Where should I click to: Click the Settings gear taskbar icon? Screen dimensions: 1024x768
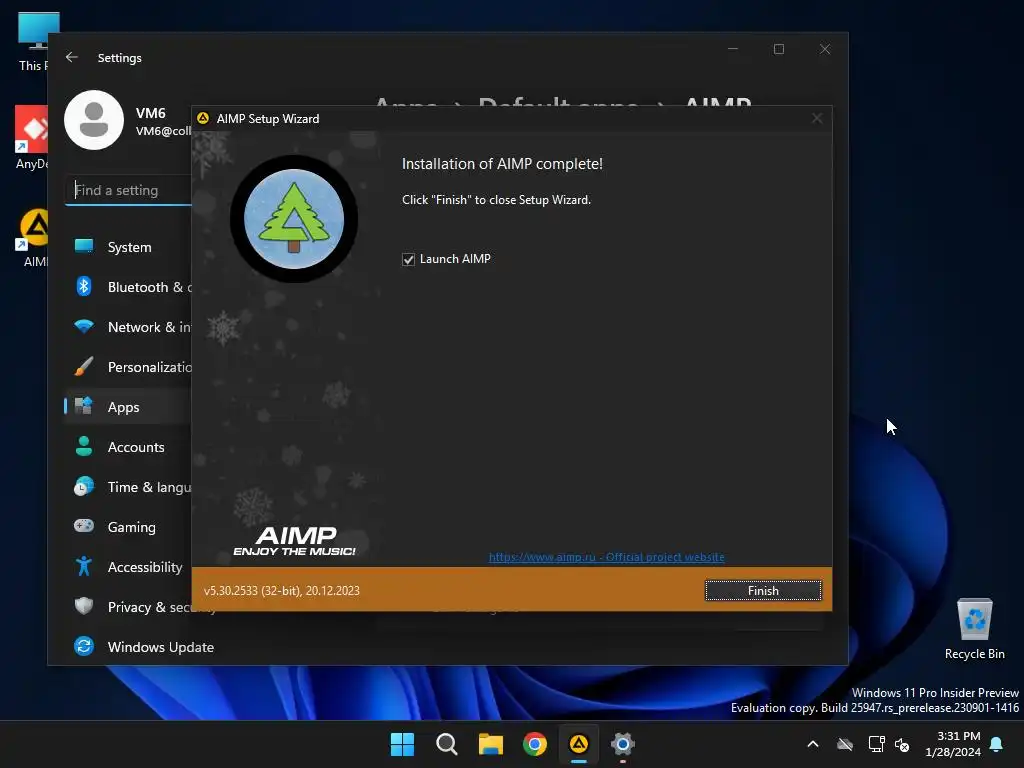coord(623,744)
